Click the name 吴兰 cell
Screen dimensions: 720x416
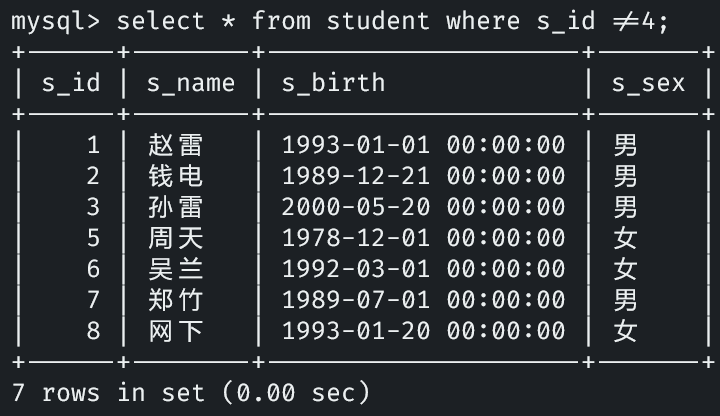[x=176, y=269]
